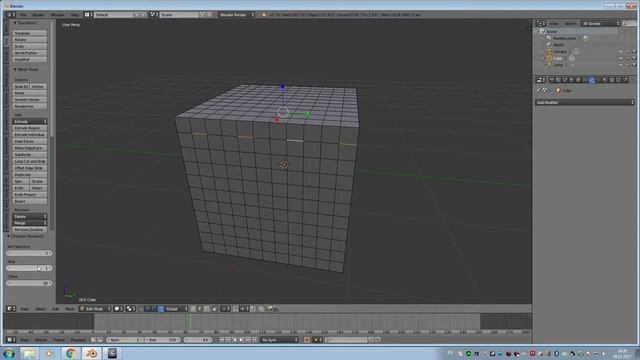Click the Bisect button
The width and height of the screenshot is (640, 360).
[x=29, y=201]
